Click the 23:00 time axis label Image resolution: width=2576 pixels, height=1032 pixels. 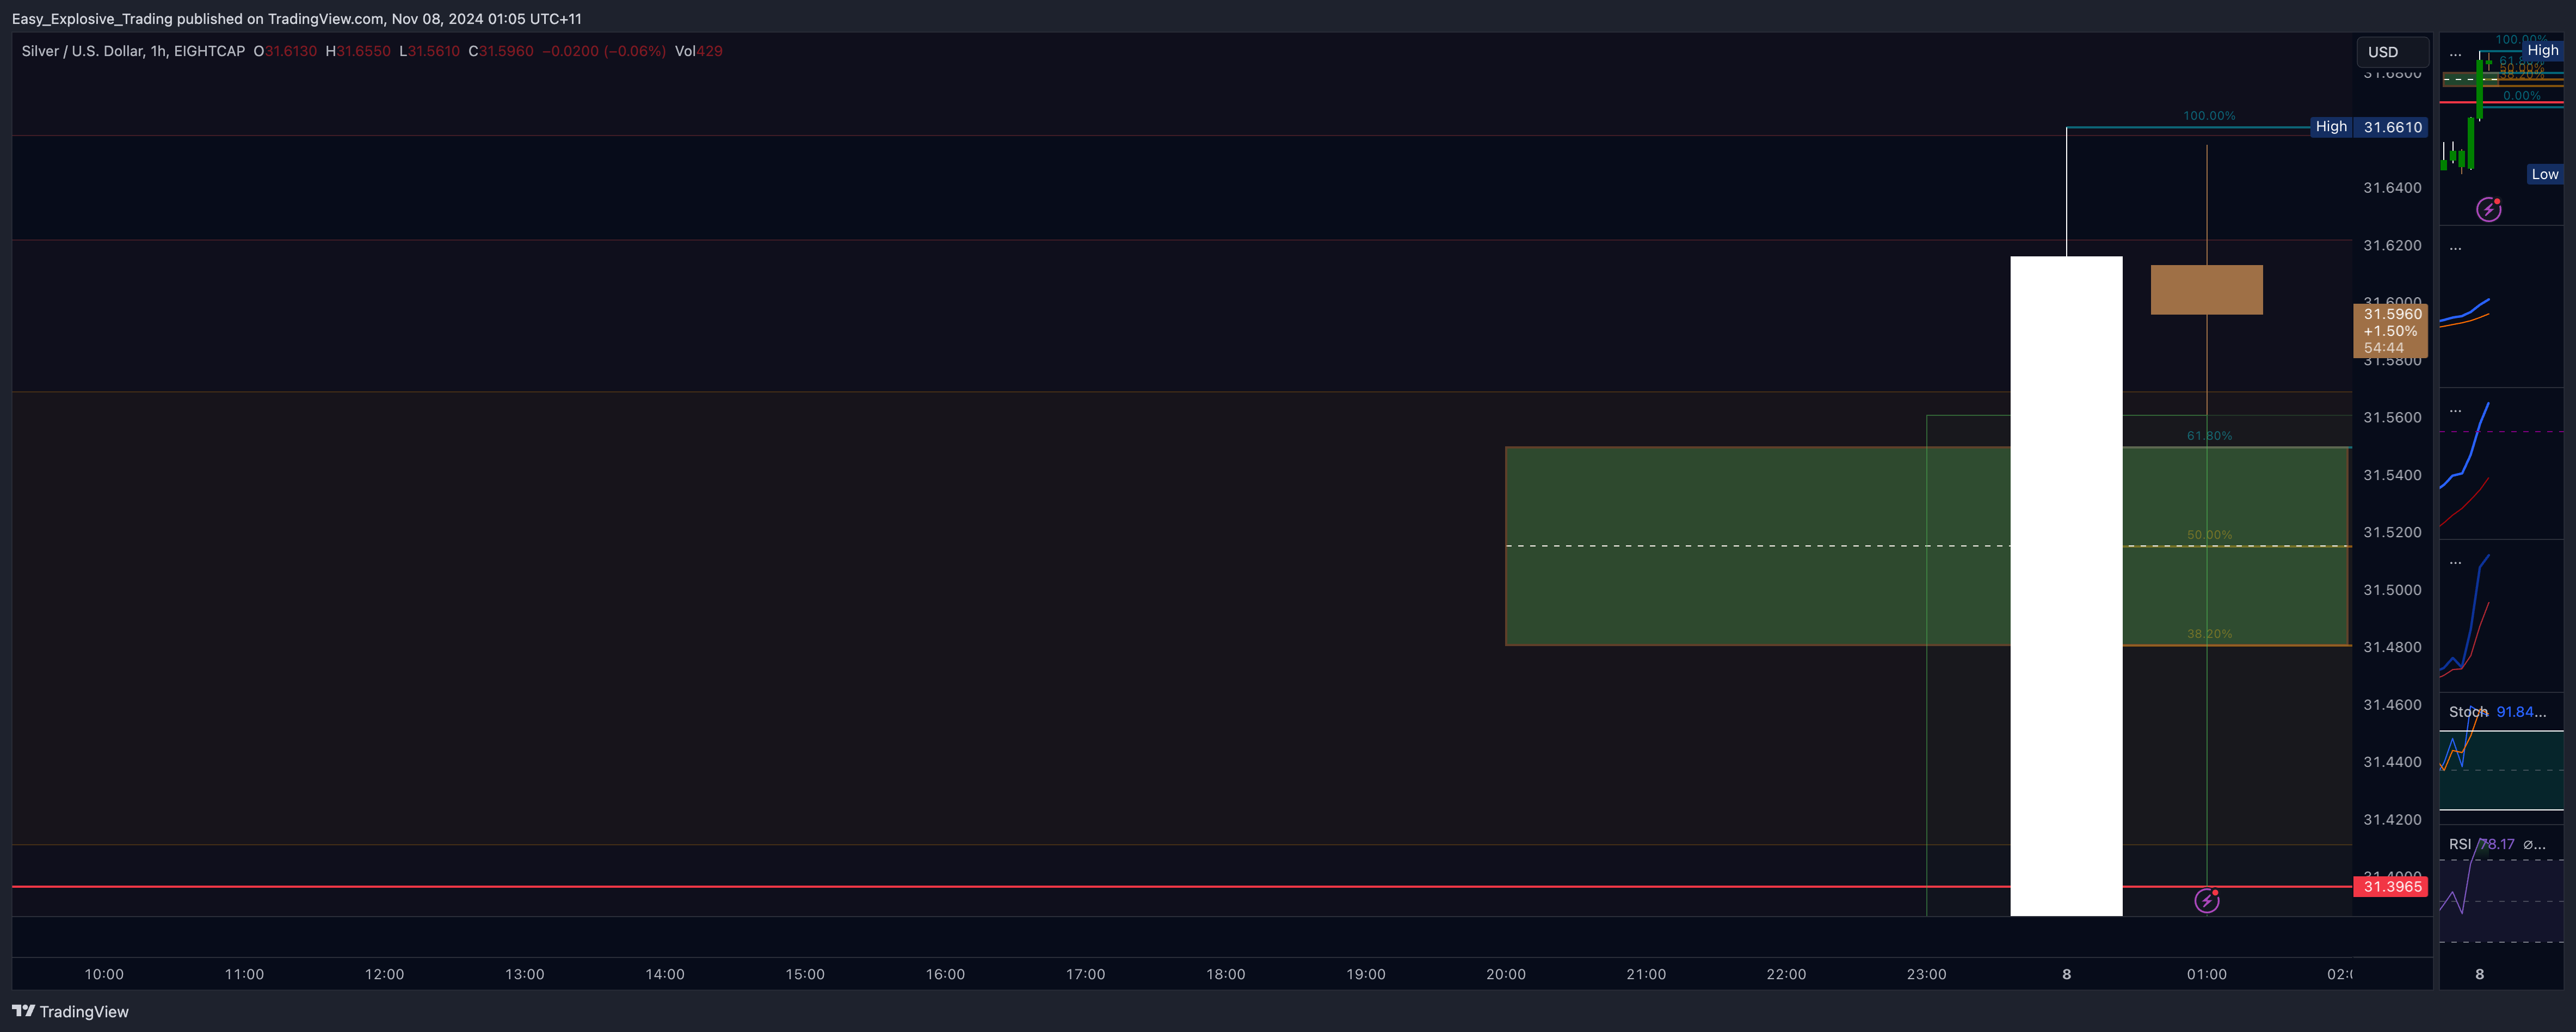pyautogui.click(x=1926, y=974)
